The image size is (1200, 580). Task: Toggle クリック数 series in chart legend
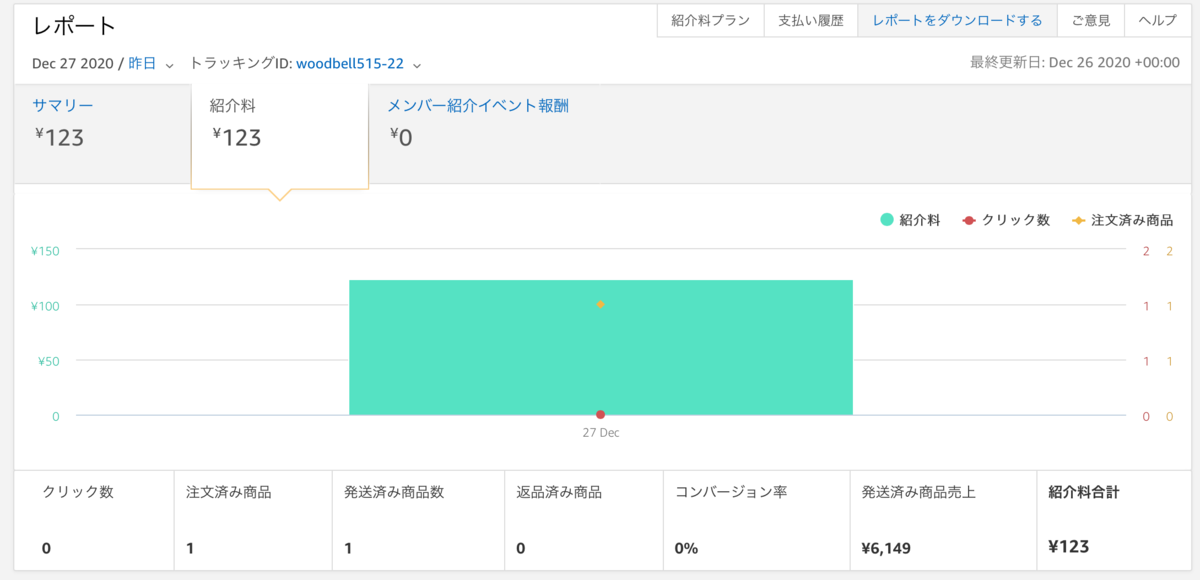[1006, 220]
